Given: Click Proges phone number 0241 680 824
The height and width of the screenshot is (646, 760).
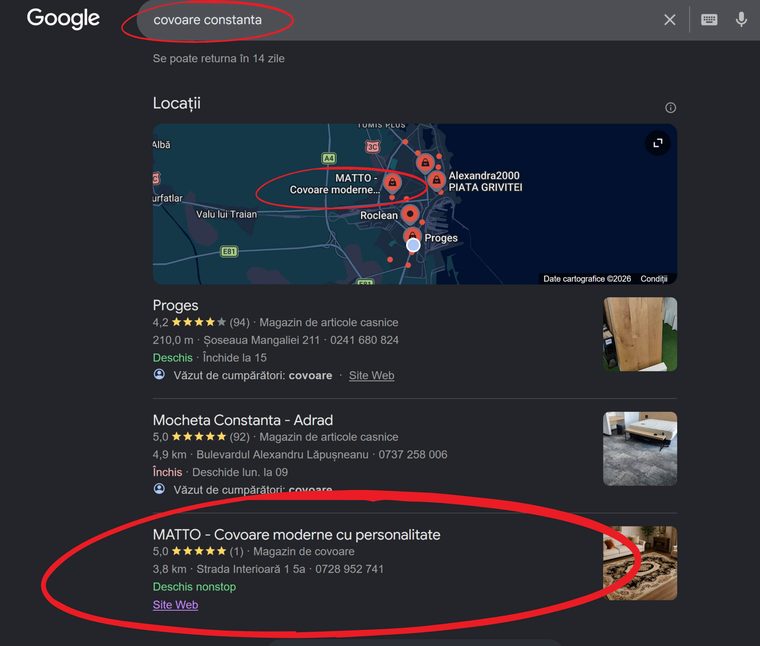Looking at the screenshot, I should [364, 340].
